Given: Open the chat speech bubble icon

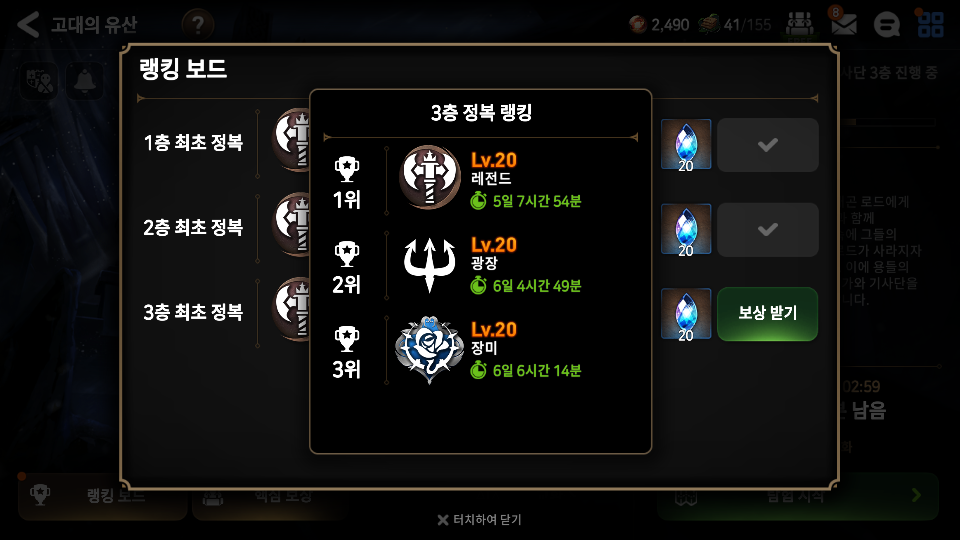Looking at the screenshot, I should pyautogui.click(x=886, y=24).
